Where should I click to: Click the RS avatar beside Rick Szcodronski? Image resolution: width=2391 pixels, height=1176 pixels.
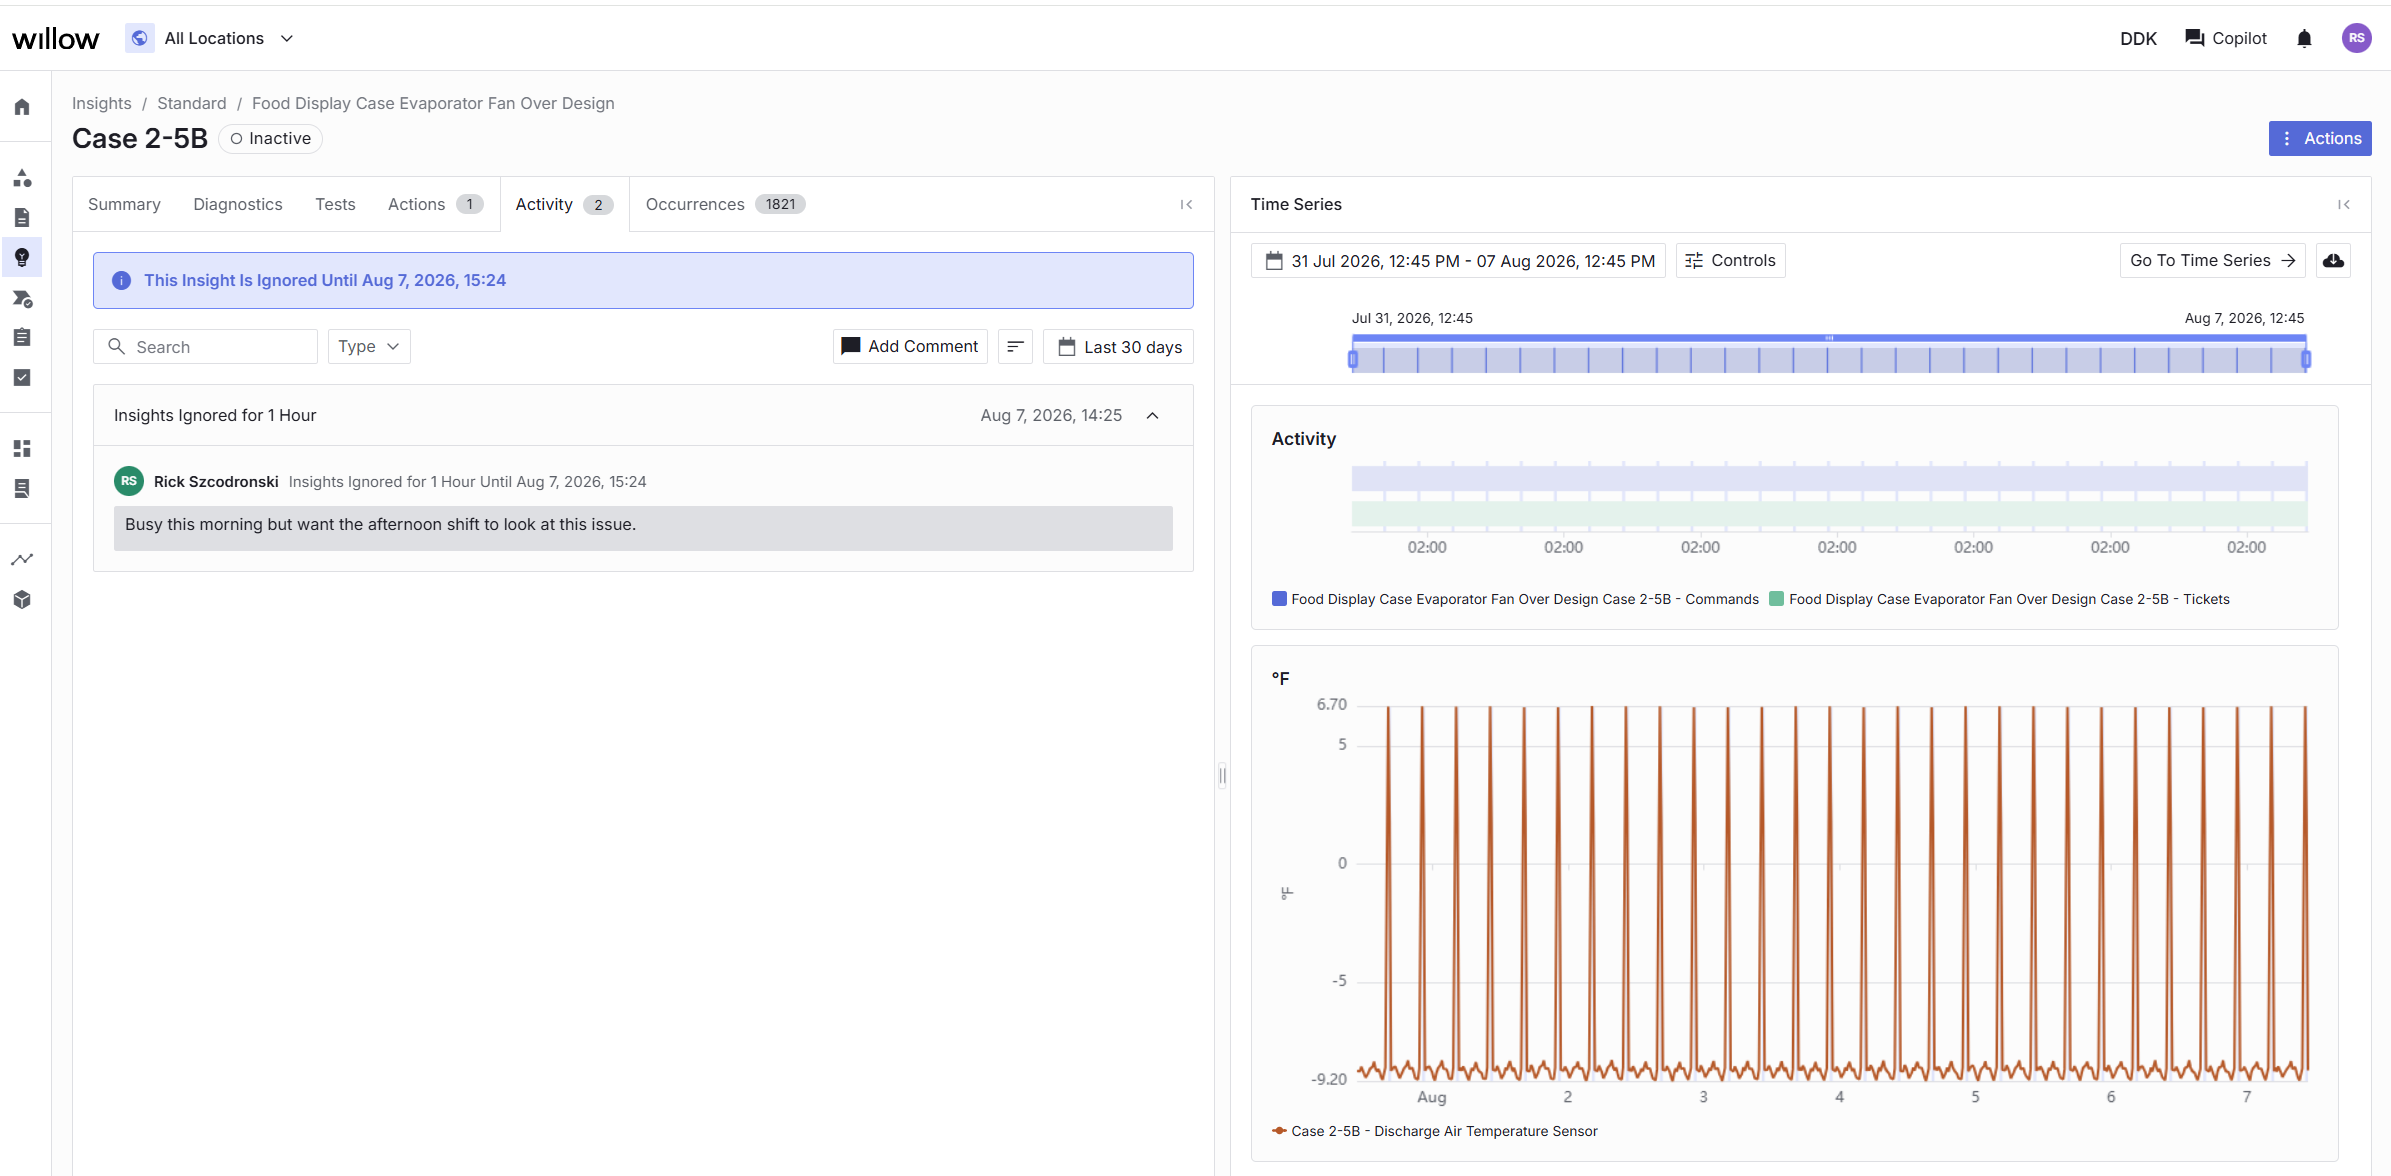click(x=129, y=481)
